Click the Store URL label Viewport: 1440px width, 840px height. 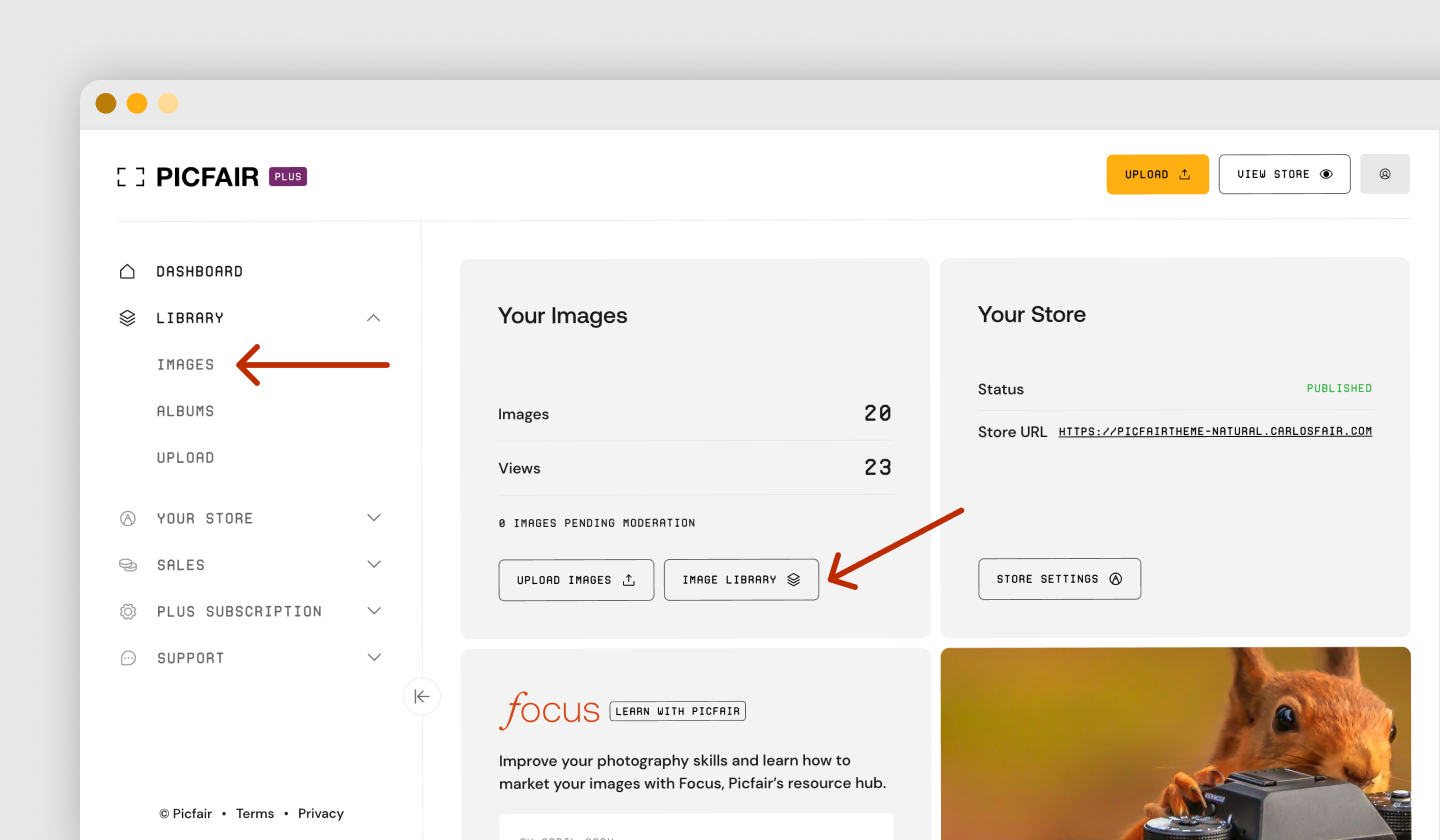click(1012, 432)
